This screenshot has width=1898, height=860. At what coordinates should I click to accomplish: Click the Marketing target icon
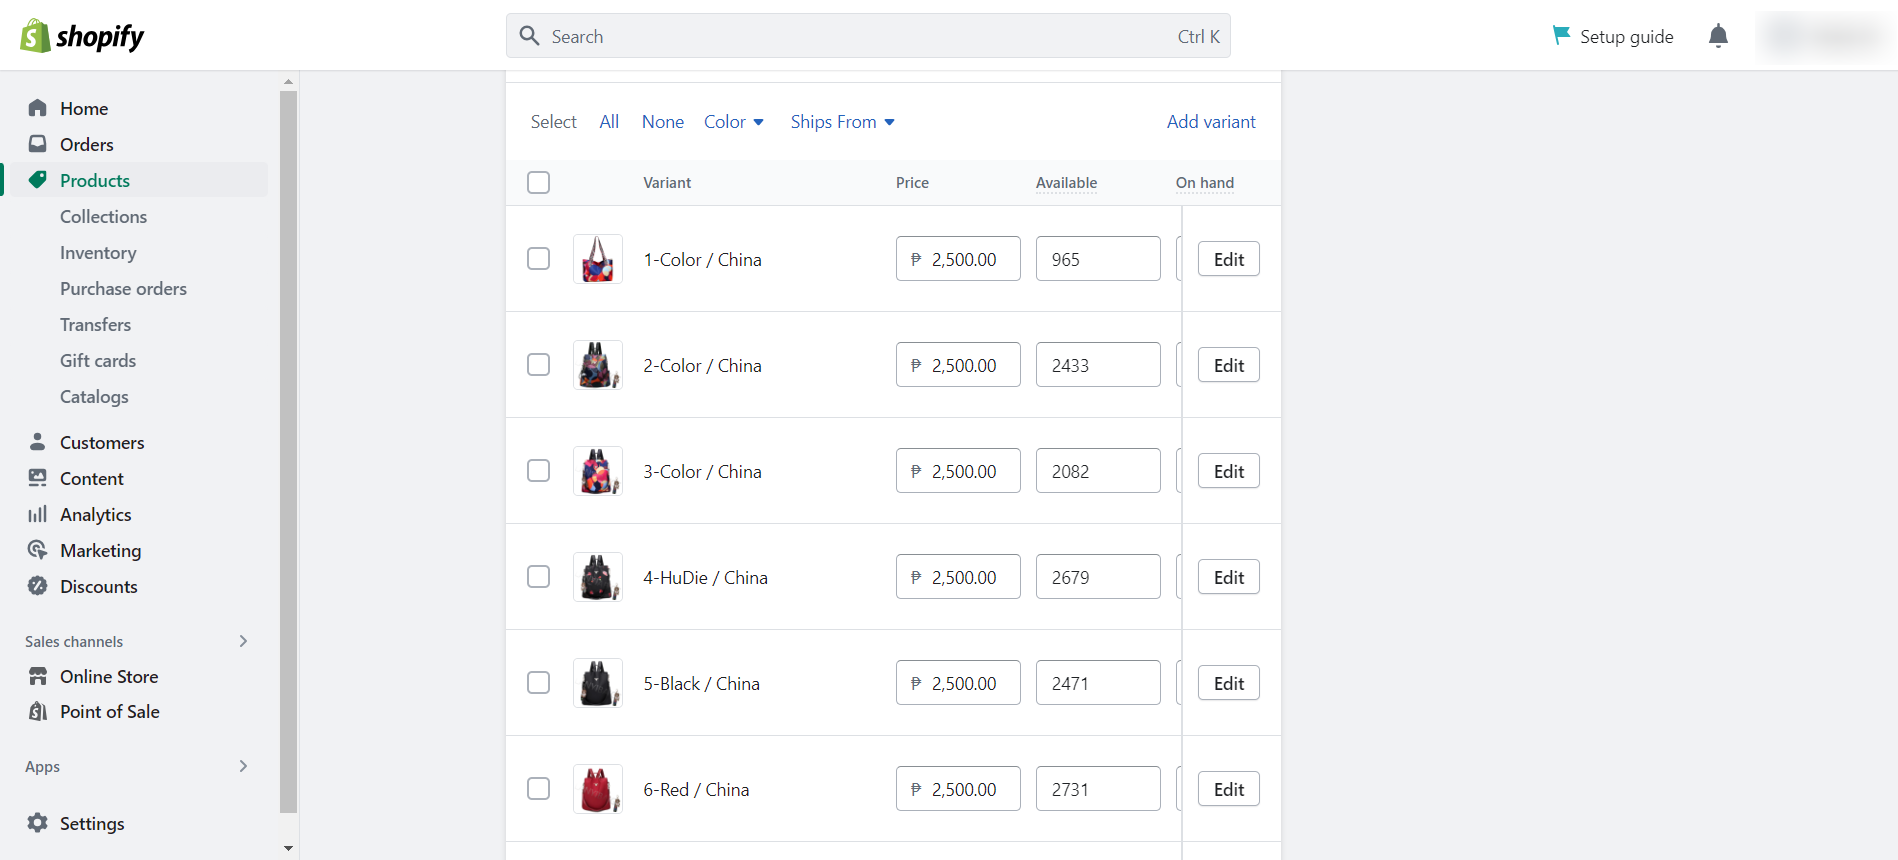tap(38, 550)
